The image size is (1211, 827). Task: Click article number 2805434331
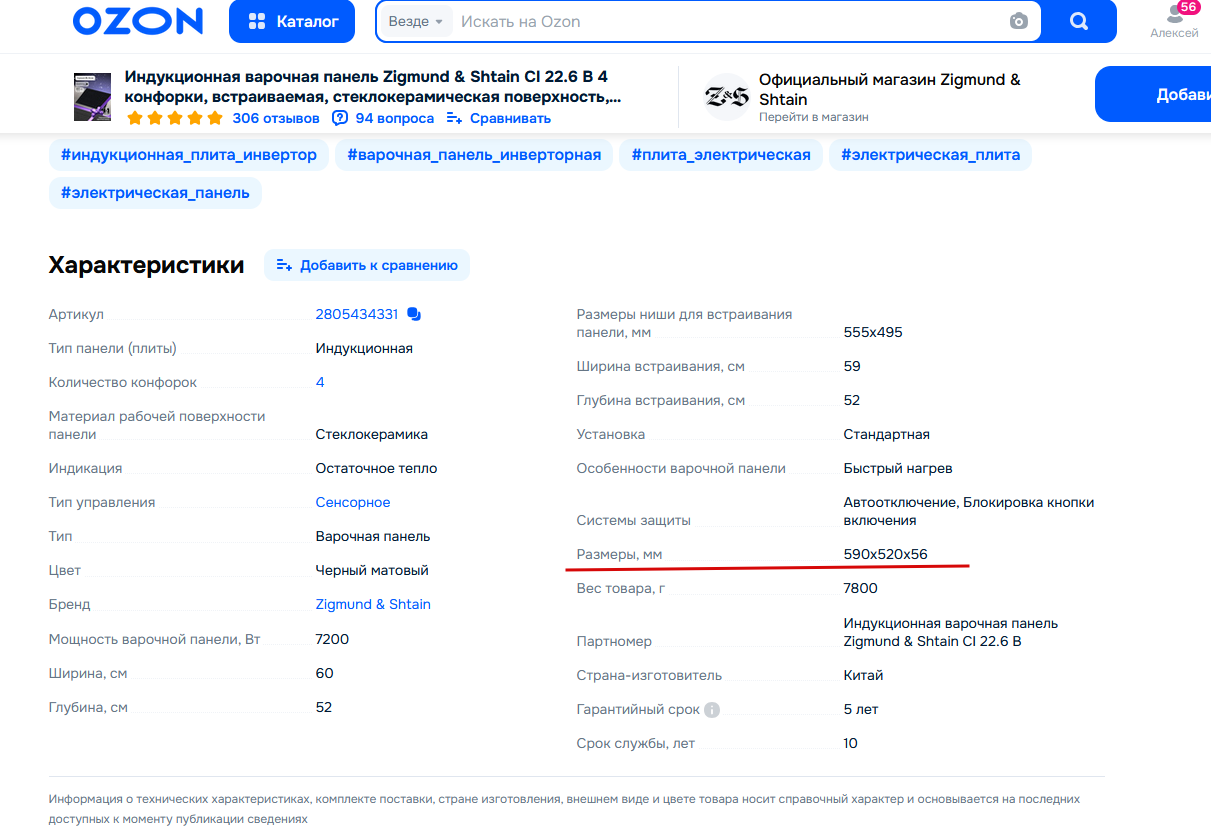[x=357, y=314]
